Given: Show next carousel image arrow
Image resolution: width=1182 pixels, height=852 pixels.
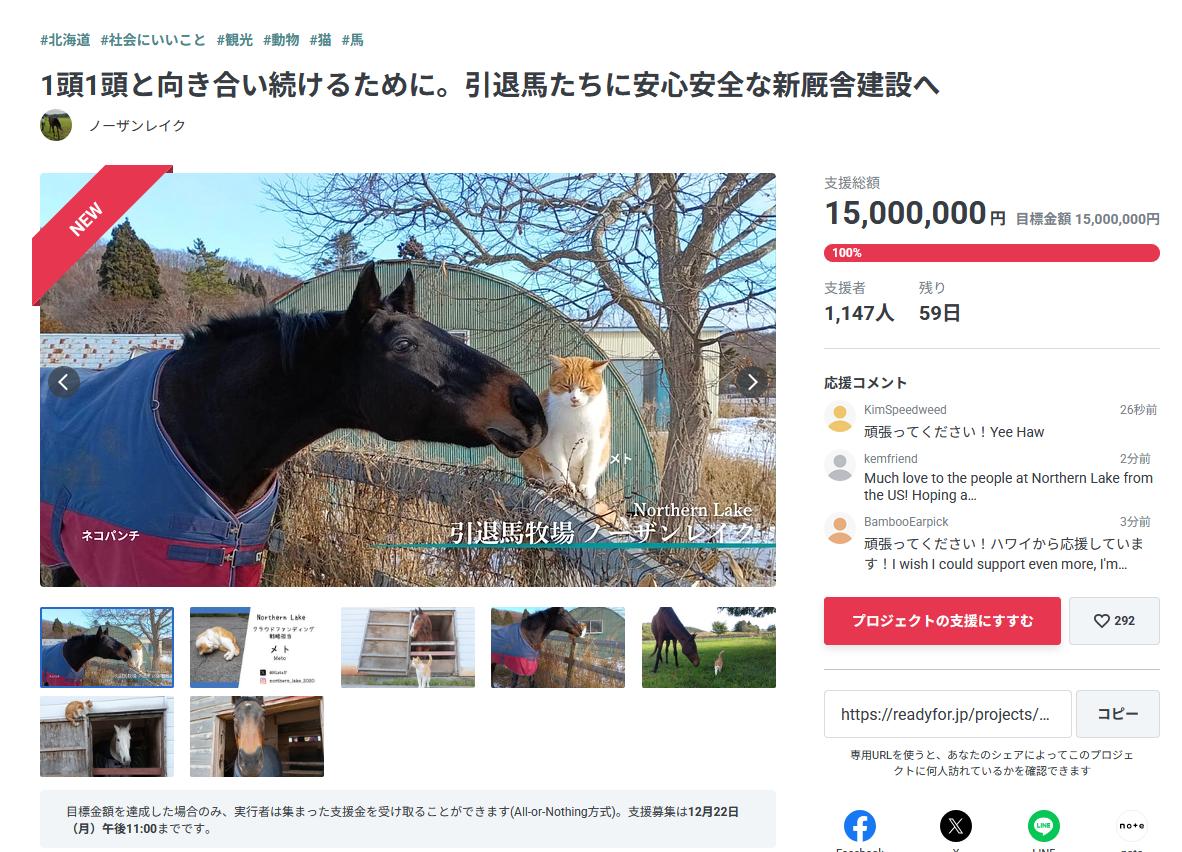Looking at the screenshot, I should click(x=752, y=382).
